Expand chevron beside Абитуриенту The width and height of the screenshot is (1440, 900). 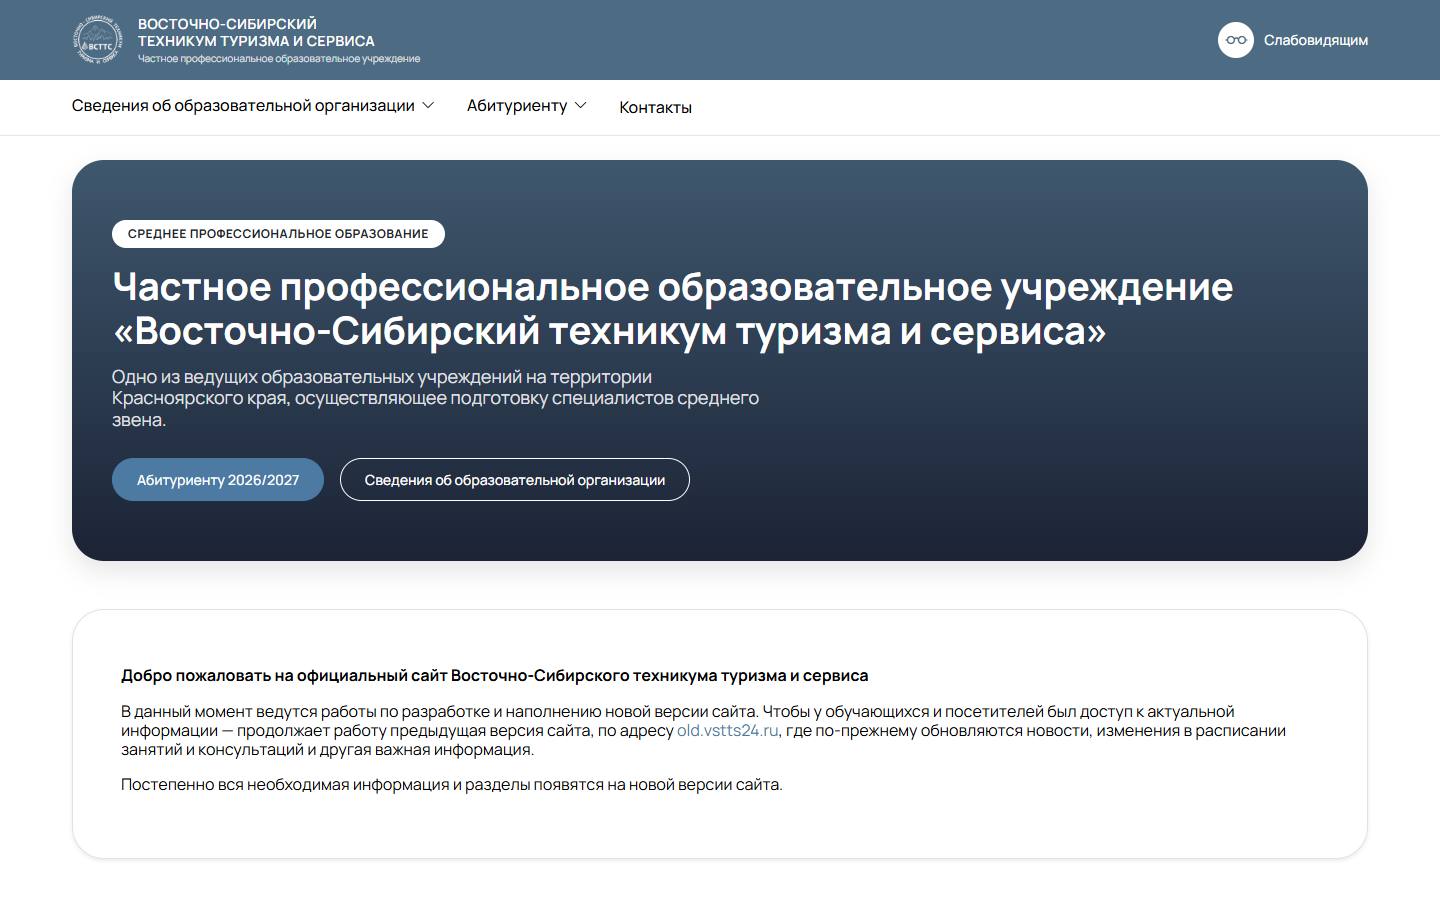[581, 105]
